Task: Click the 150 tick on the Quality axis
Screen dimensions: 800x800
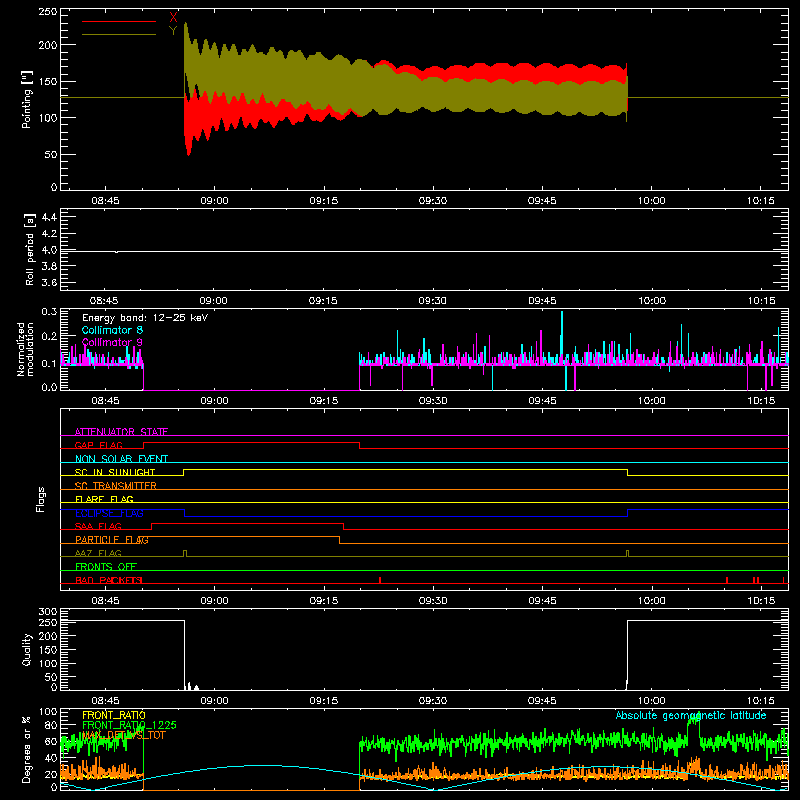Action: pyautogui.click(x=48, y=650)
